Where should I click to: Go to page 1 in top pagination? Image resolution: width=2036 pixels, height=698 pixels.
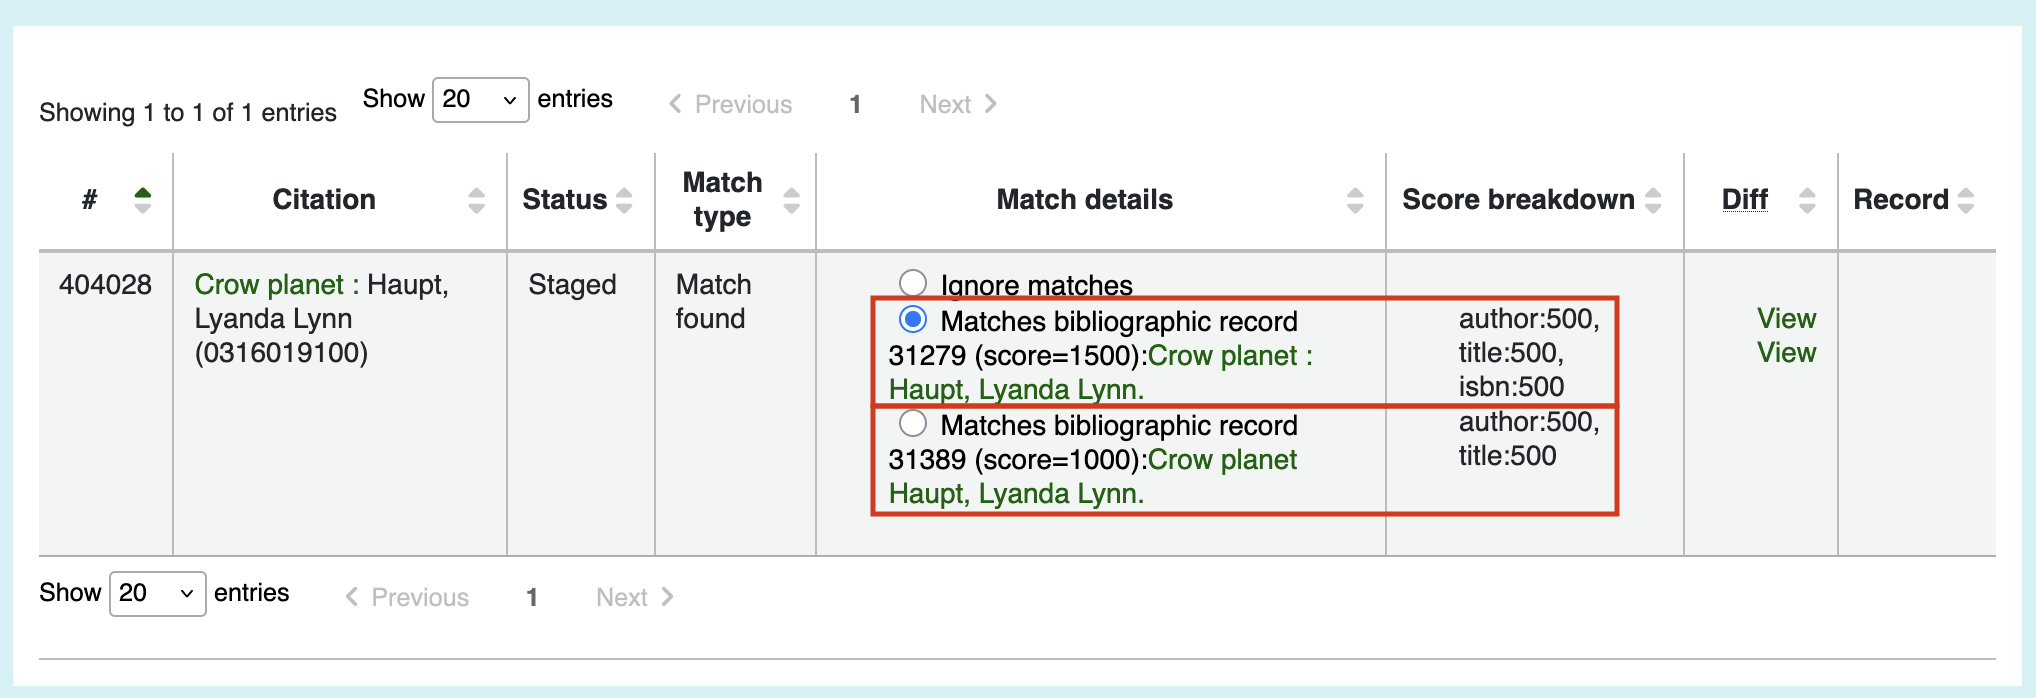[855, 104]
